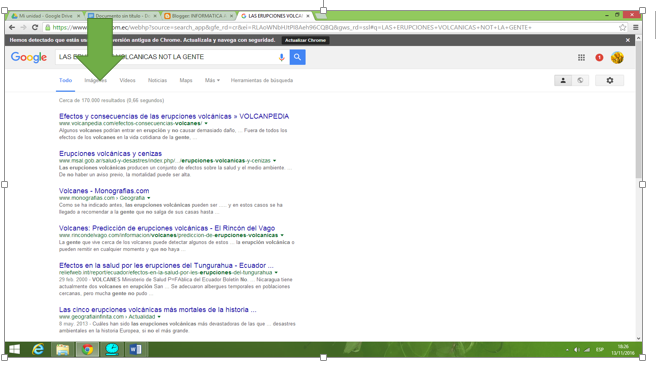Select the Maps search tab
Viewport: 656px width, 376px height.
coord(186,80)
